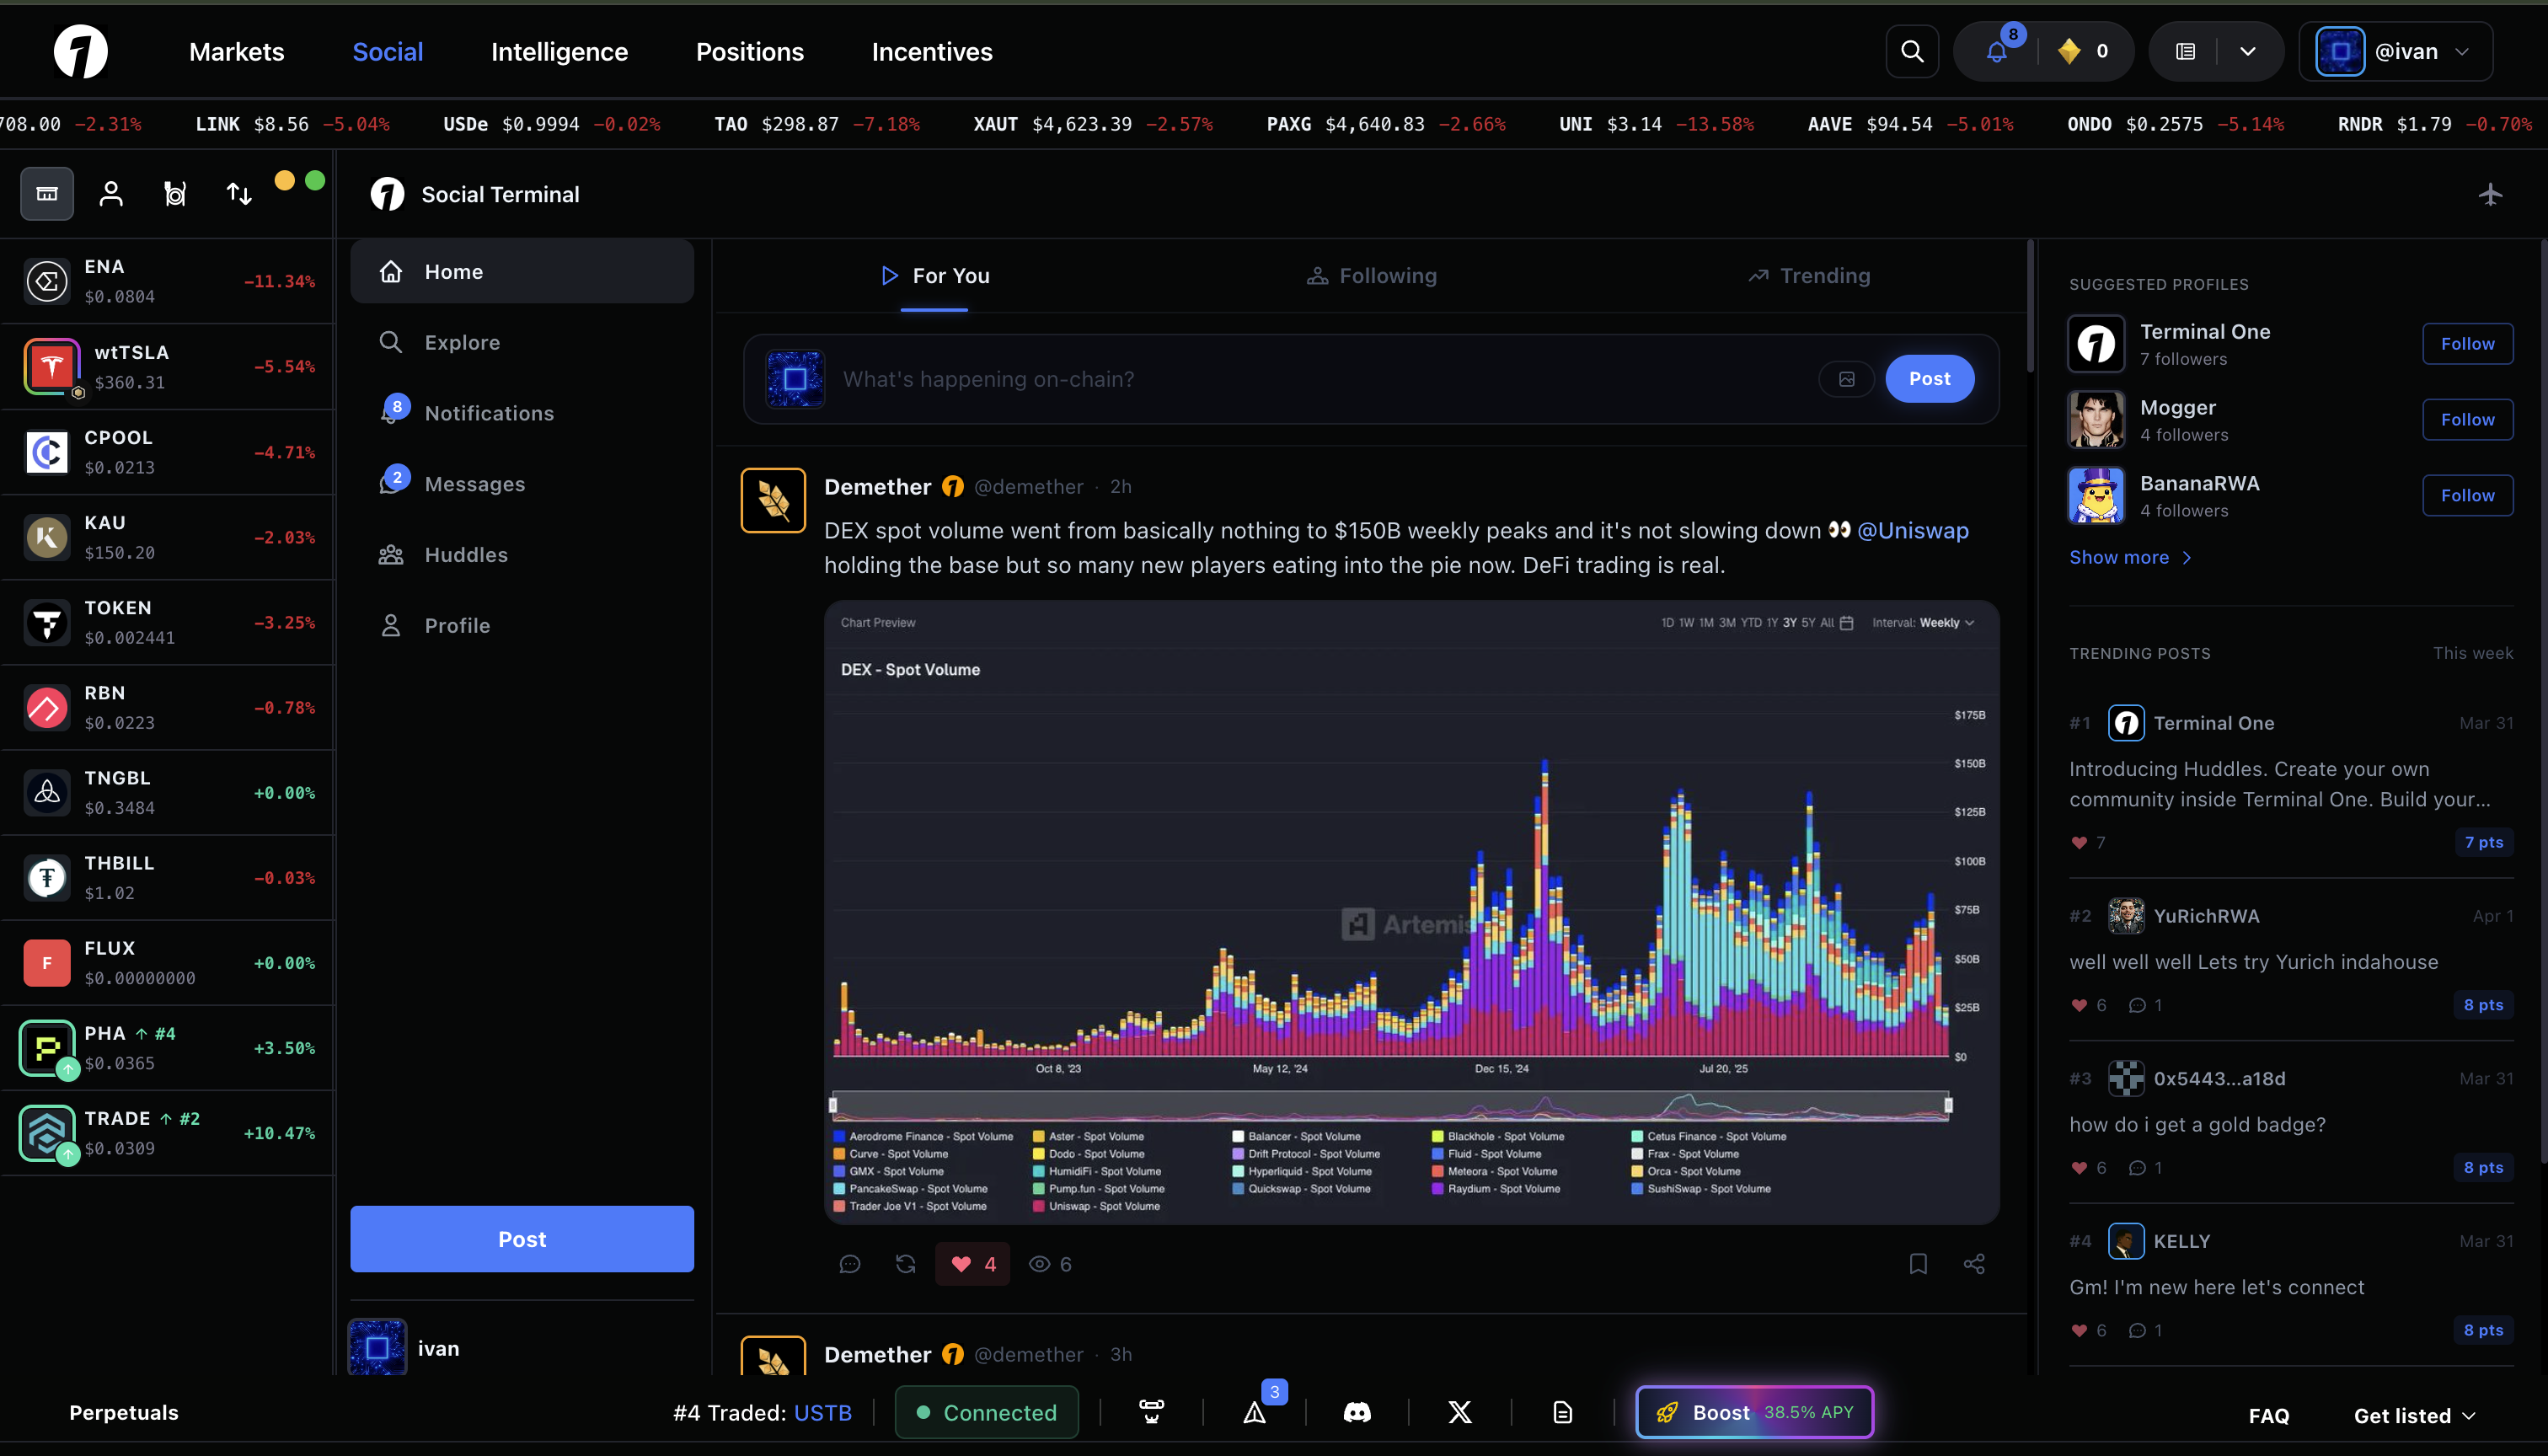2548x1456 pixels.
Task: Click the medal icon above the token list
Action: (x=175, y=193)
